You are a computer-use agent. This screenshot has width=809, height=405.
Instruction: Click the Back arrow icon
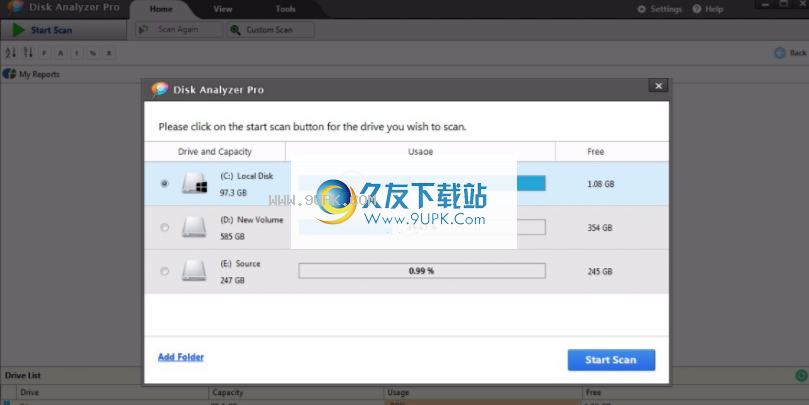click(780, 53)
